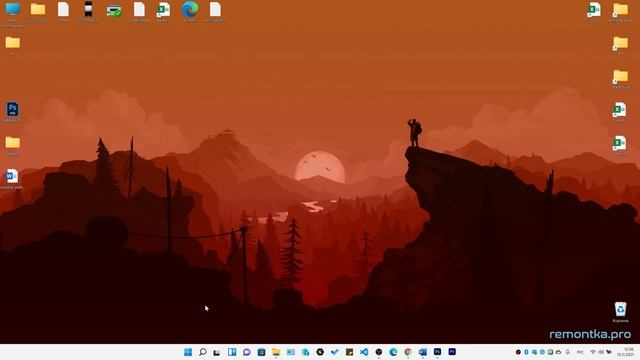Open File Explorer from the taskbar
Screen dimensions: 640x360
pos(276,352)
